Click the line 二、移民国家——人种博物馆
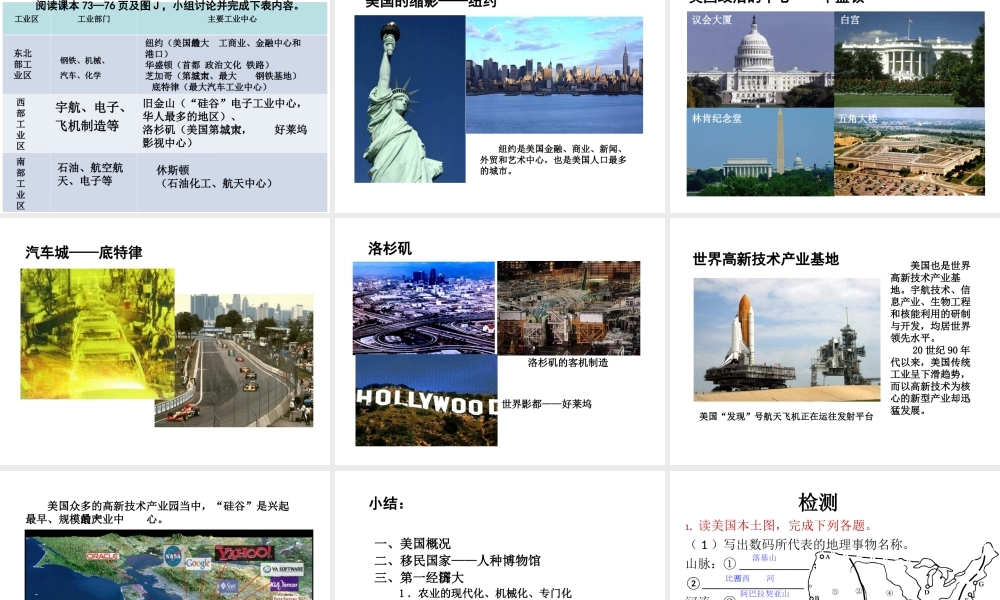This screenshot has width=1000, height=600. 457,560
